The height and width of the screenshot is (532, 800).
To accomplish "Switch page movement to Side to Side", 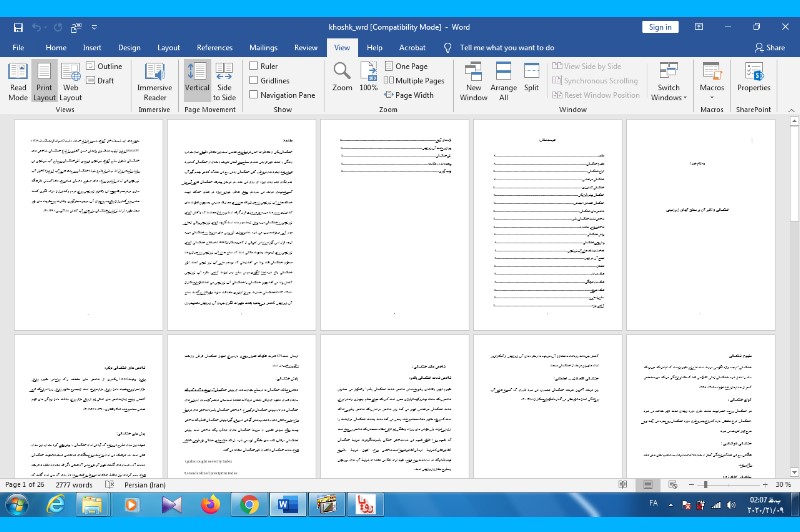I will (x=225, y=79).
